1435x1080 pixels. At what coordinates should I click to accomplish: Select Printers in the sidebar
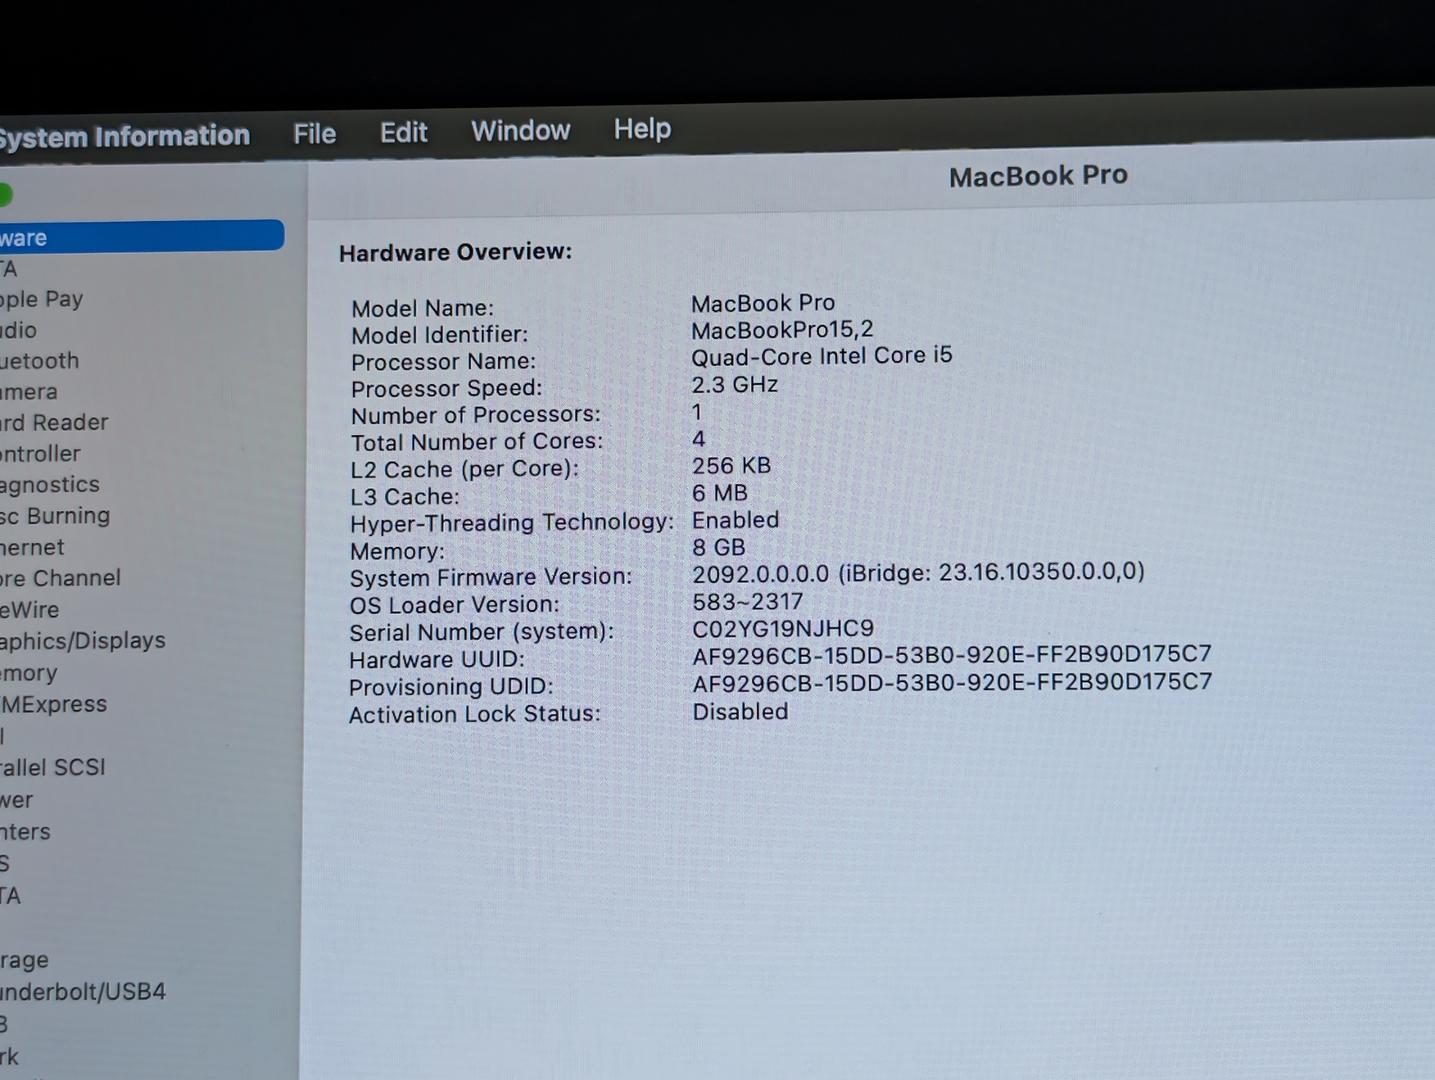tap(25, 832)
